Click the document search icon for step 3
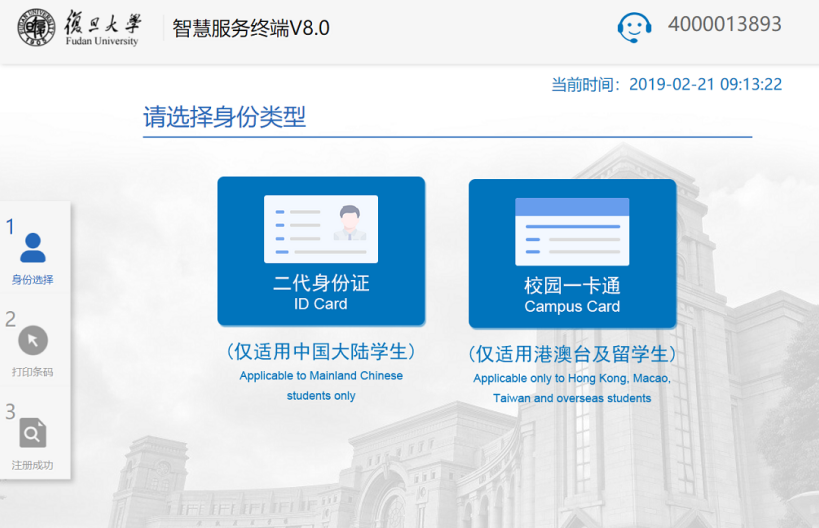819x528 pixels. coord(33,433)
